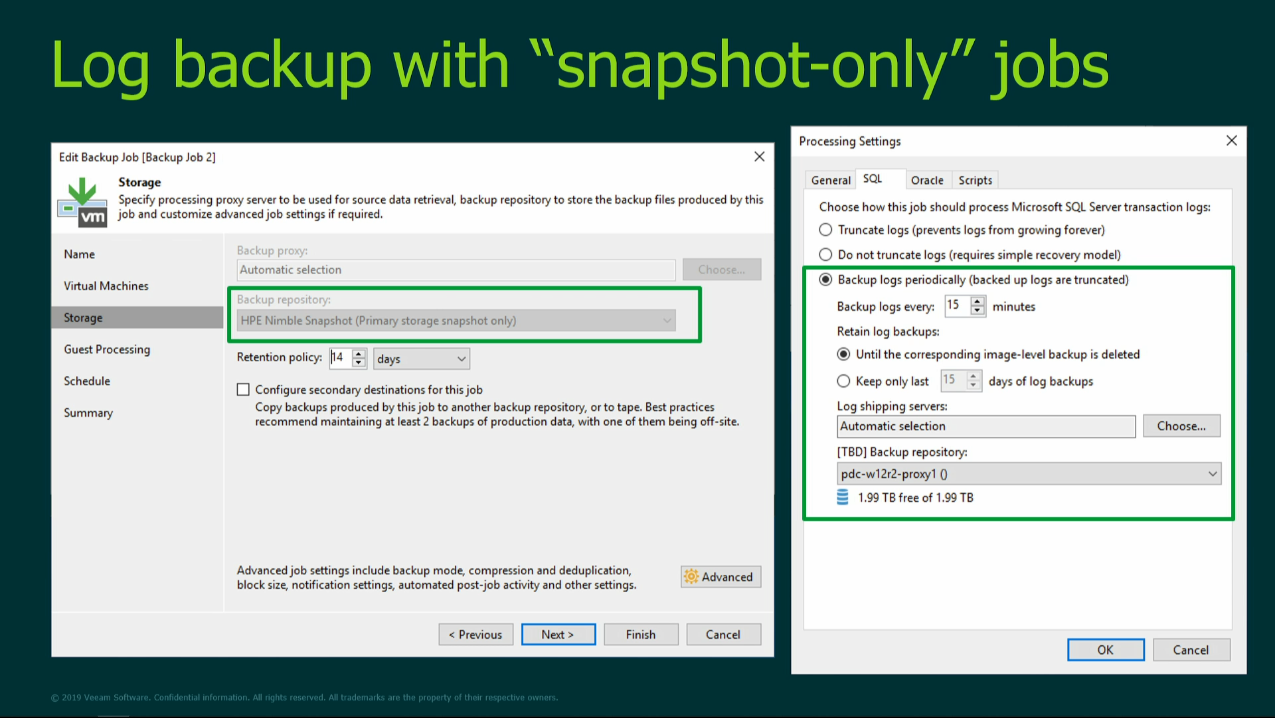Select Keep only last days option
This screenshot has width=1275, height=718.
(x=844, y=381)
